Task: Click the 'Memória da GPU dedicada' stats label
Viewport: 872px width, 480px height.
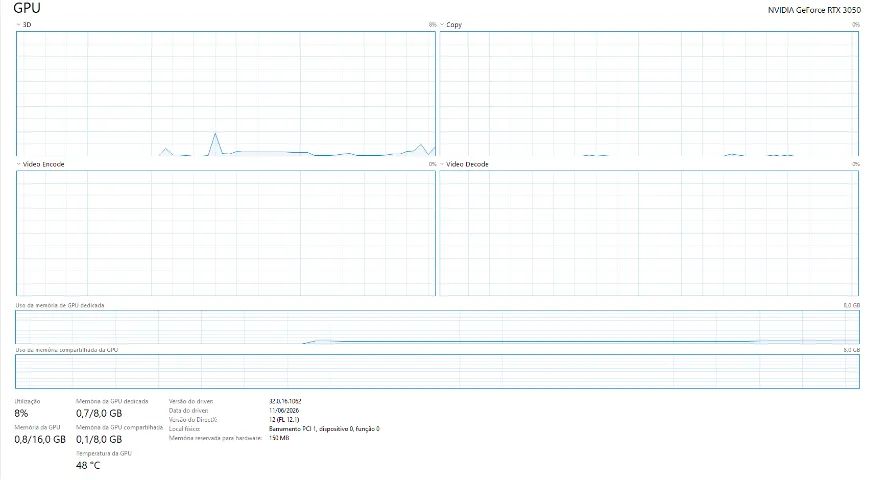Action: (112, 401)
